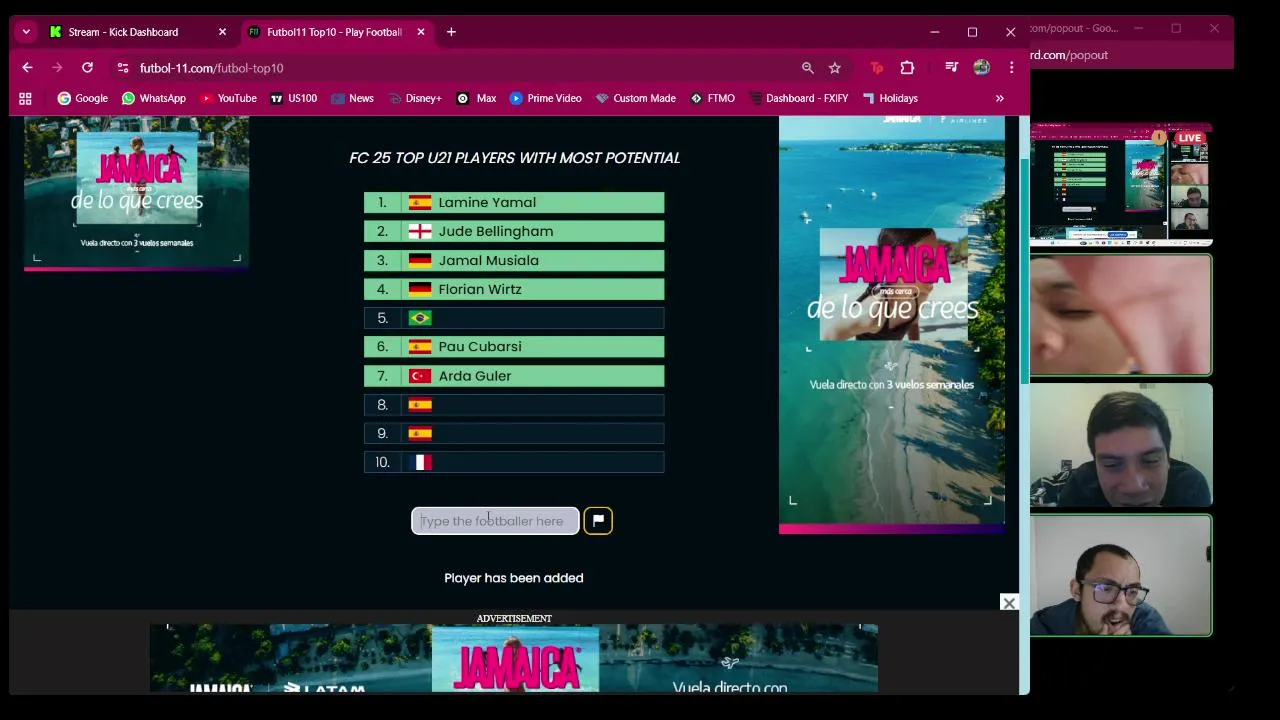Click the Player has been added message
This screenshot has height=720, width=1280.
pos(514,578)
